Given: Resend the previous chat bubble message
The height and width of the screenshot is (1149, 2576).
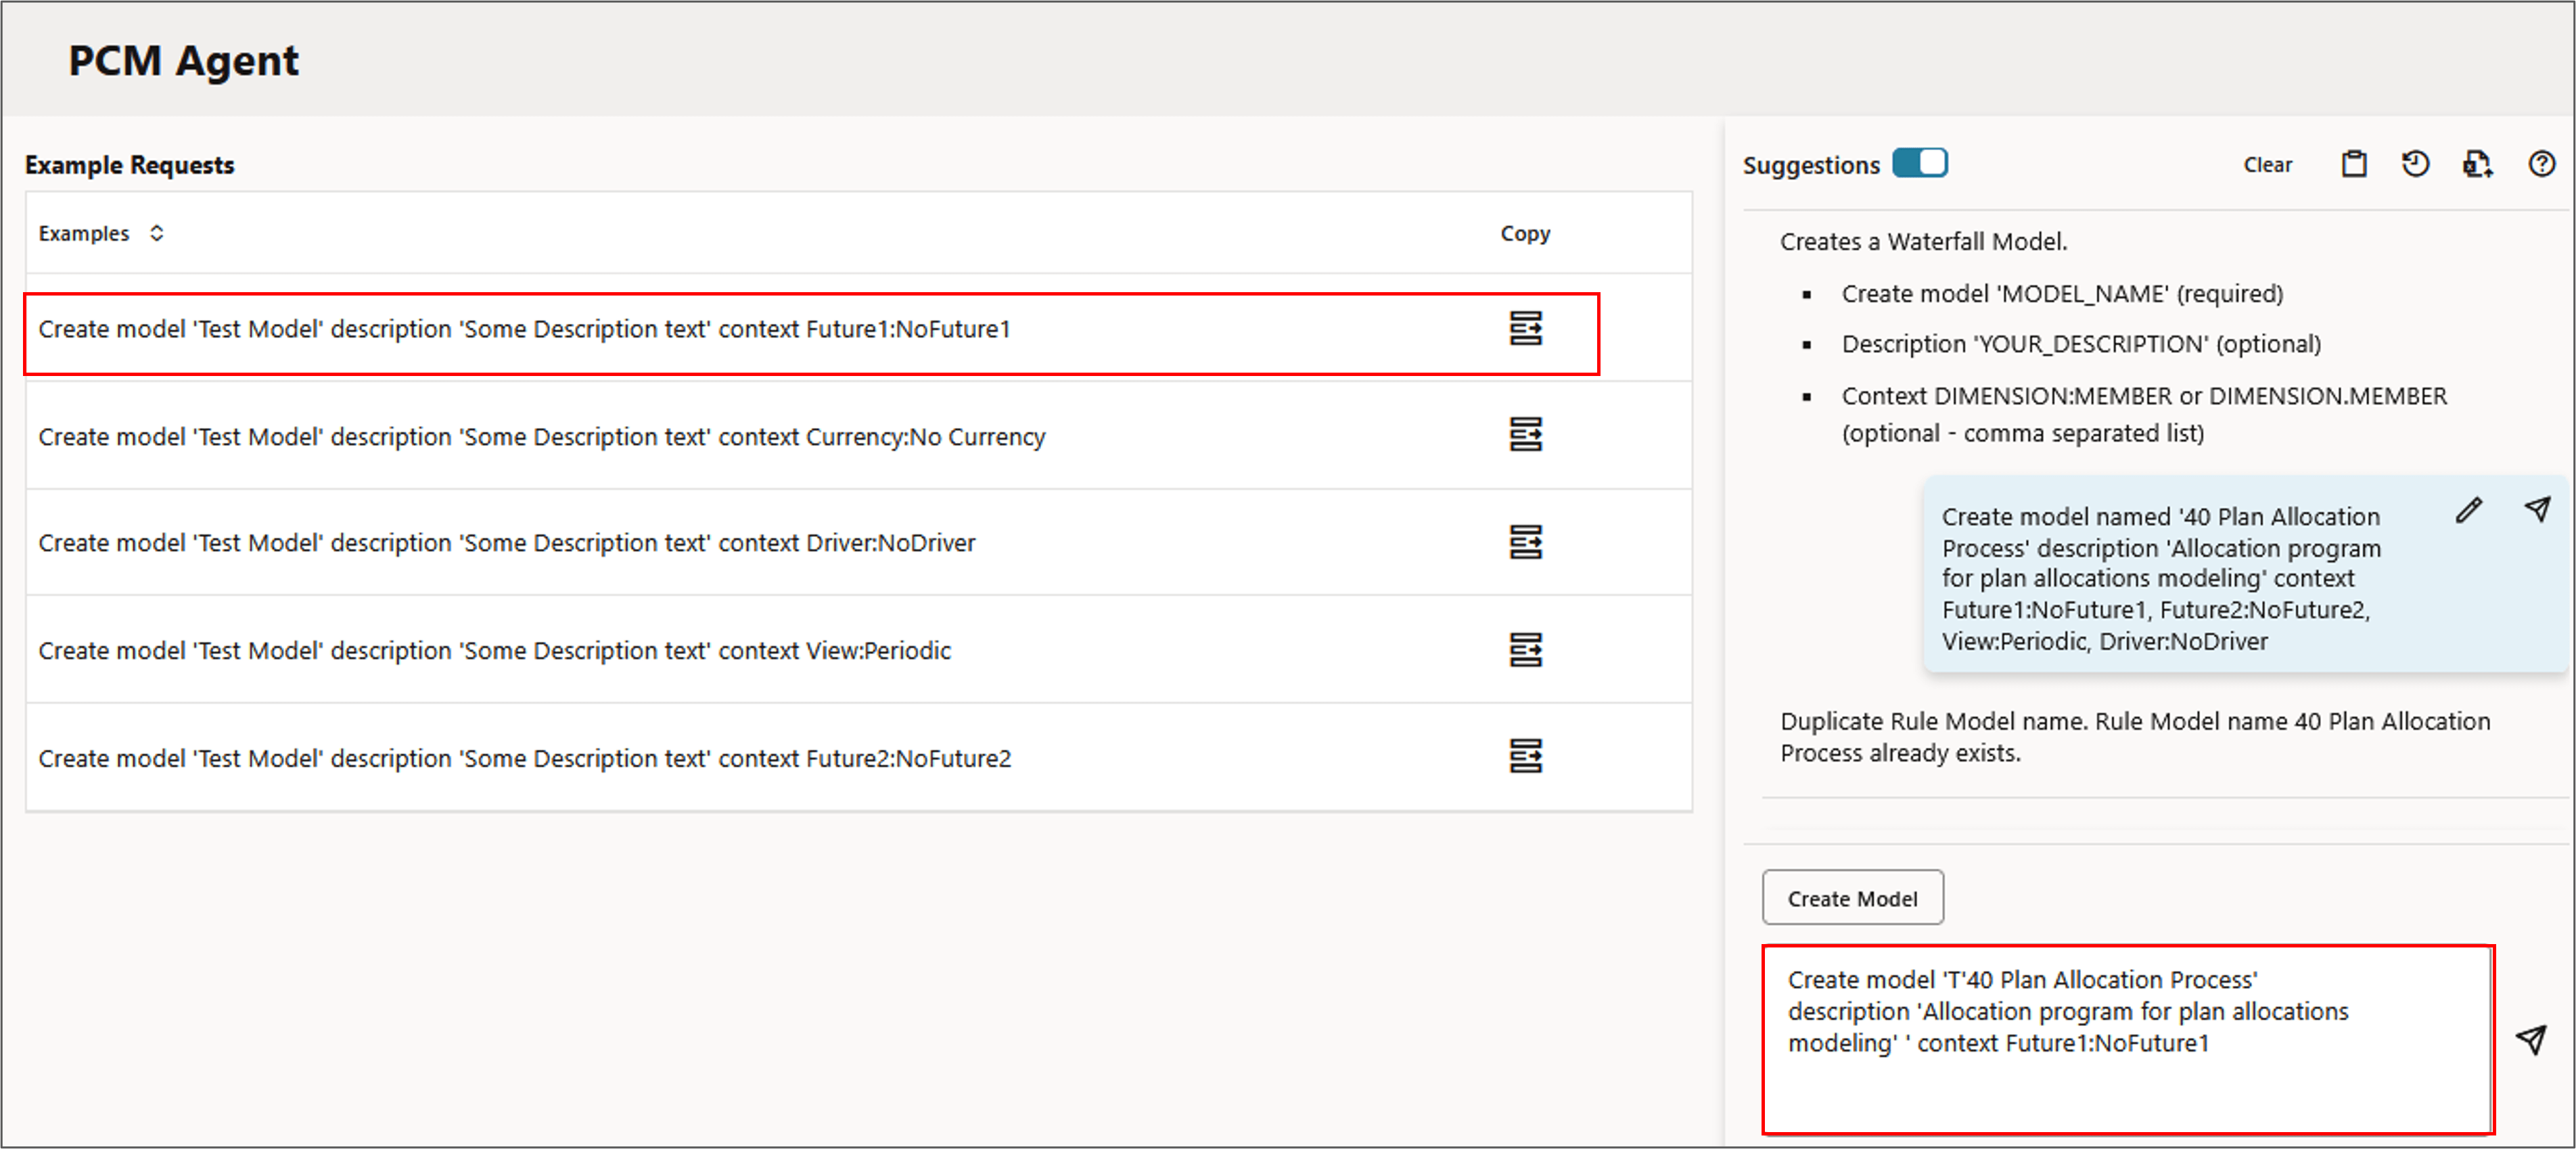Looking at the screenshot, I should click(x=2537, y=509).
